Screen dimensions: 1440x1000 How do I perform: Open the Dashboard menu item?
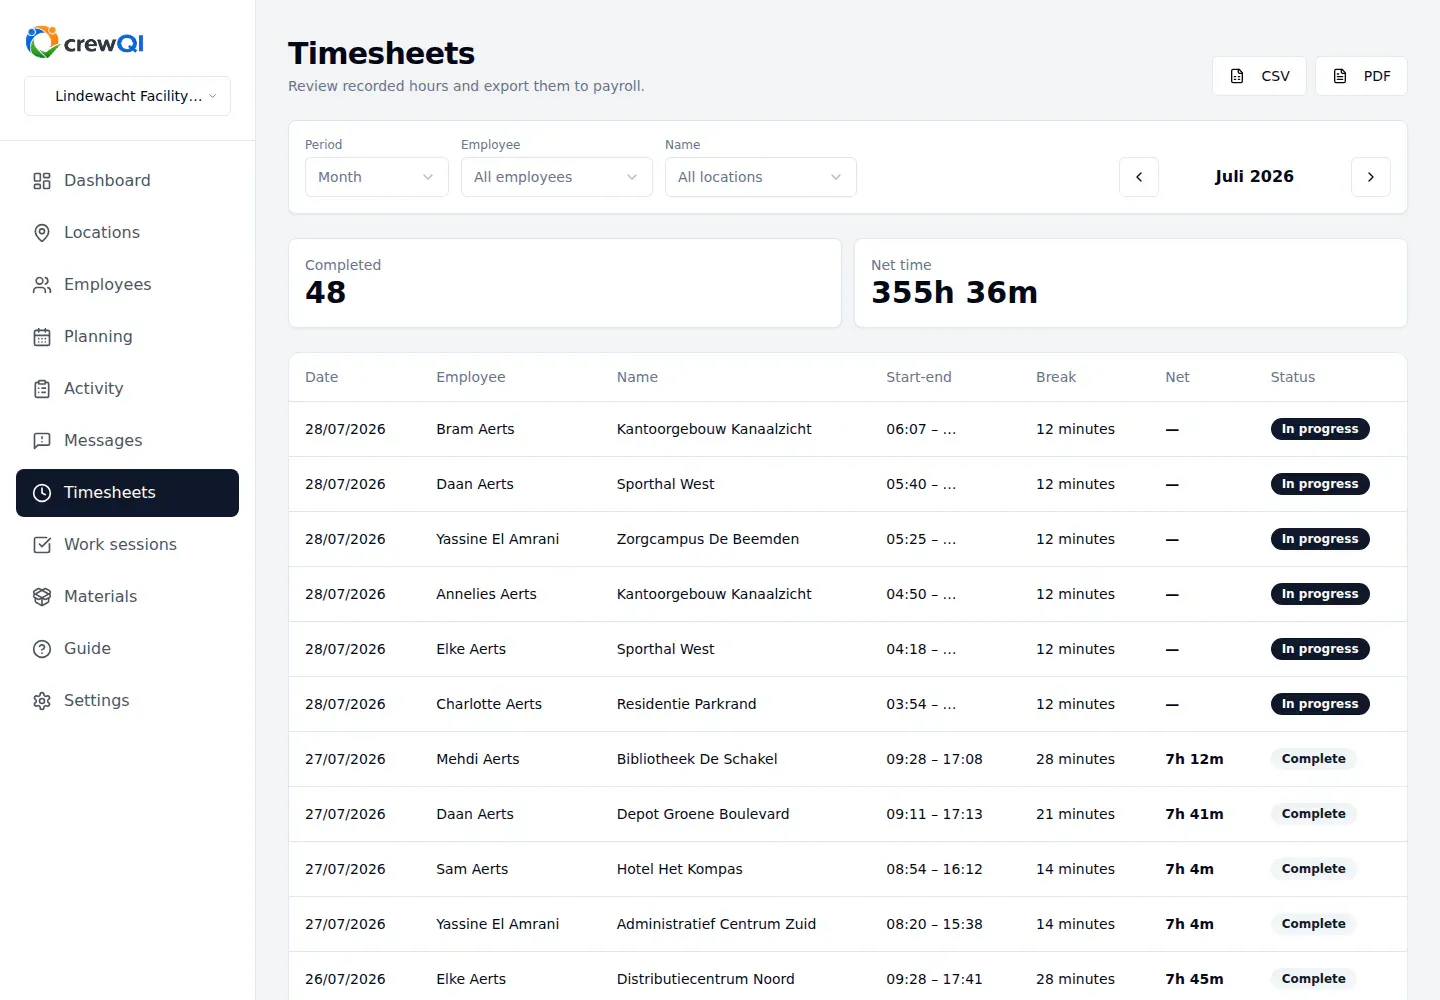tap(127, 181)
